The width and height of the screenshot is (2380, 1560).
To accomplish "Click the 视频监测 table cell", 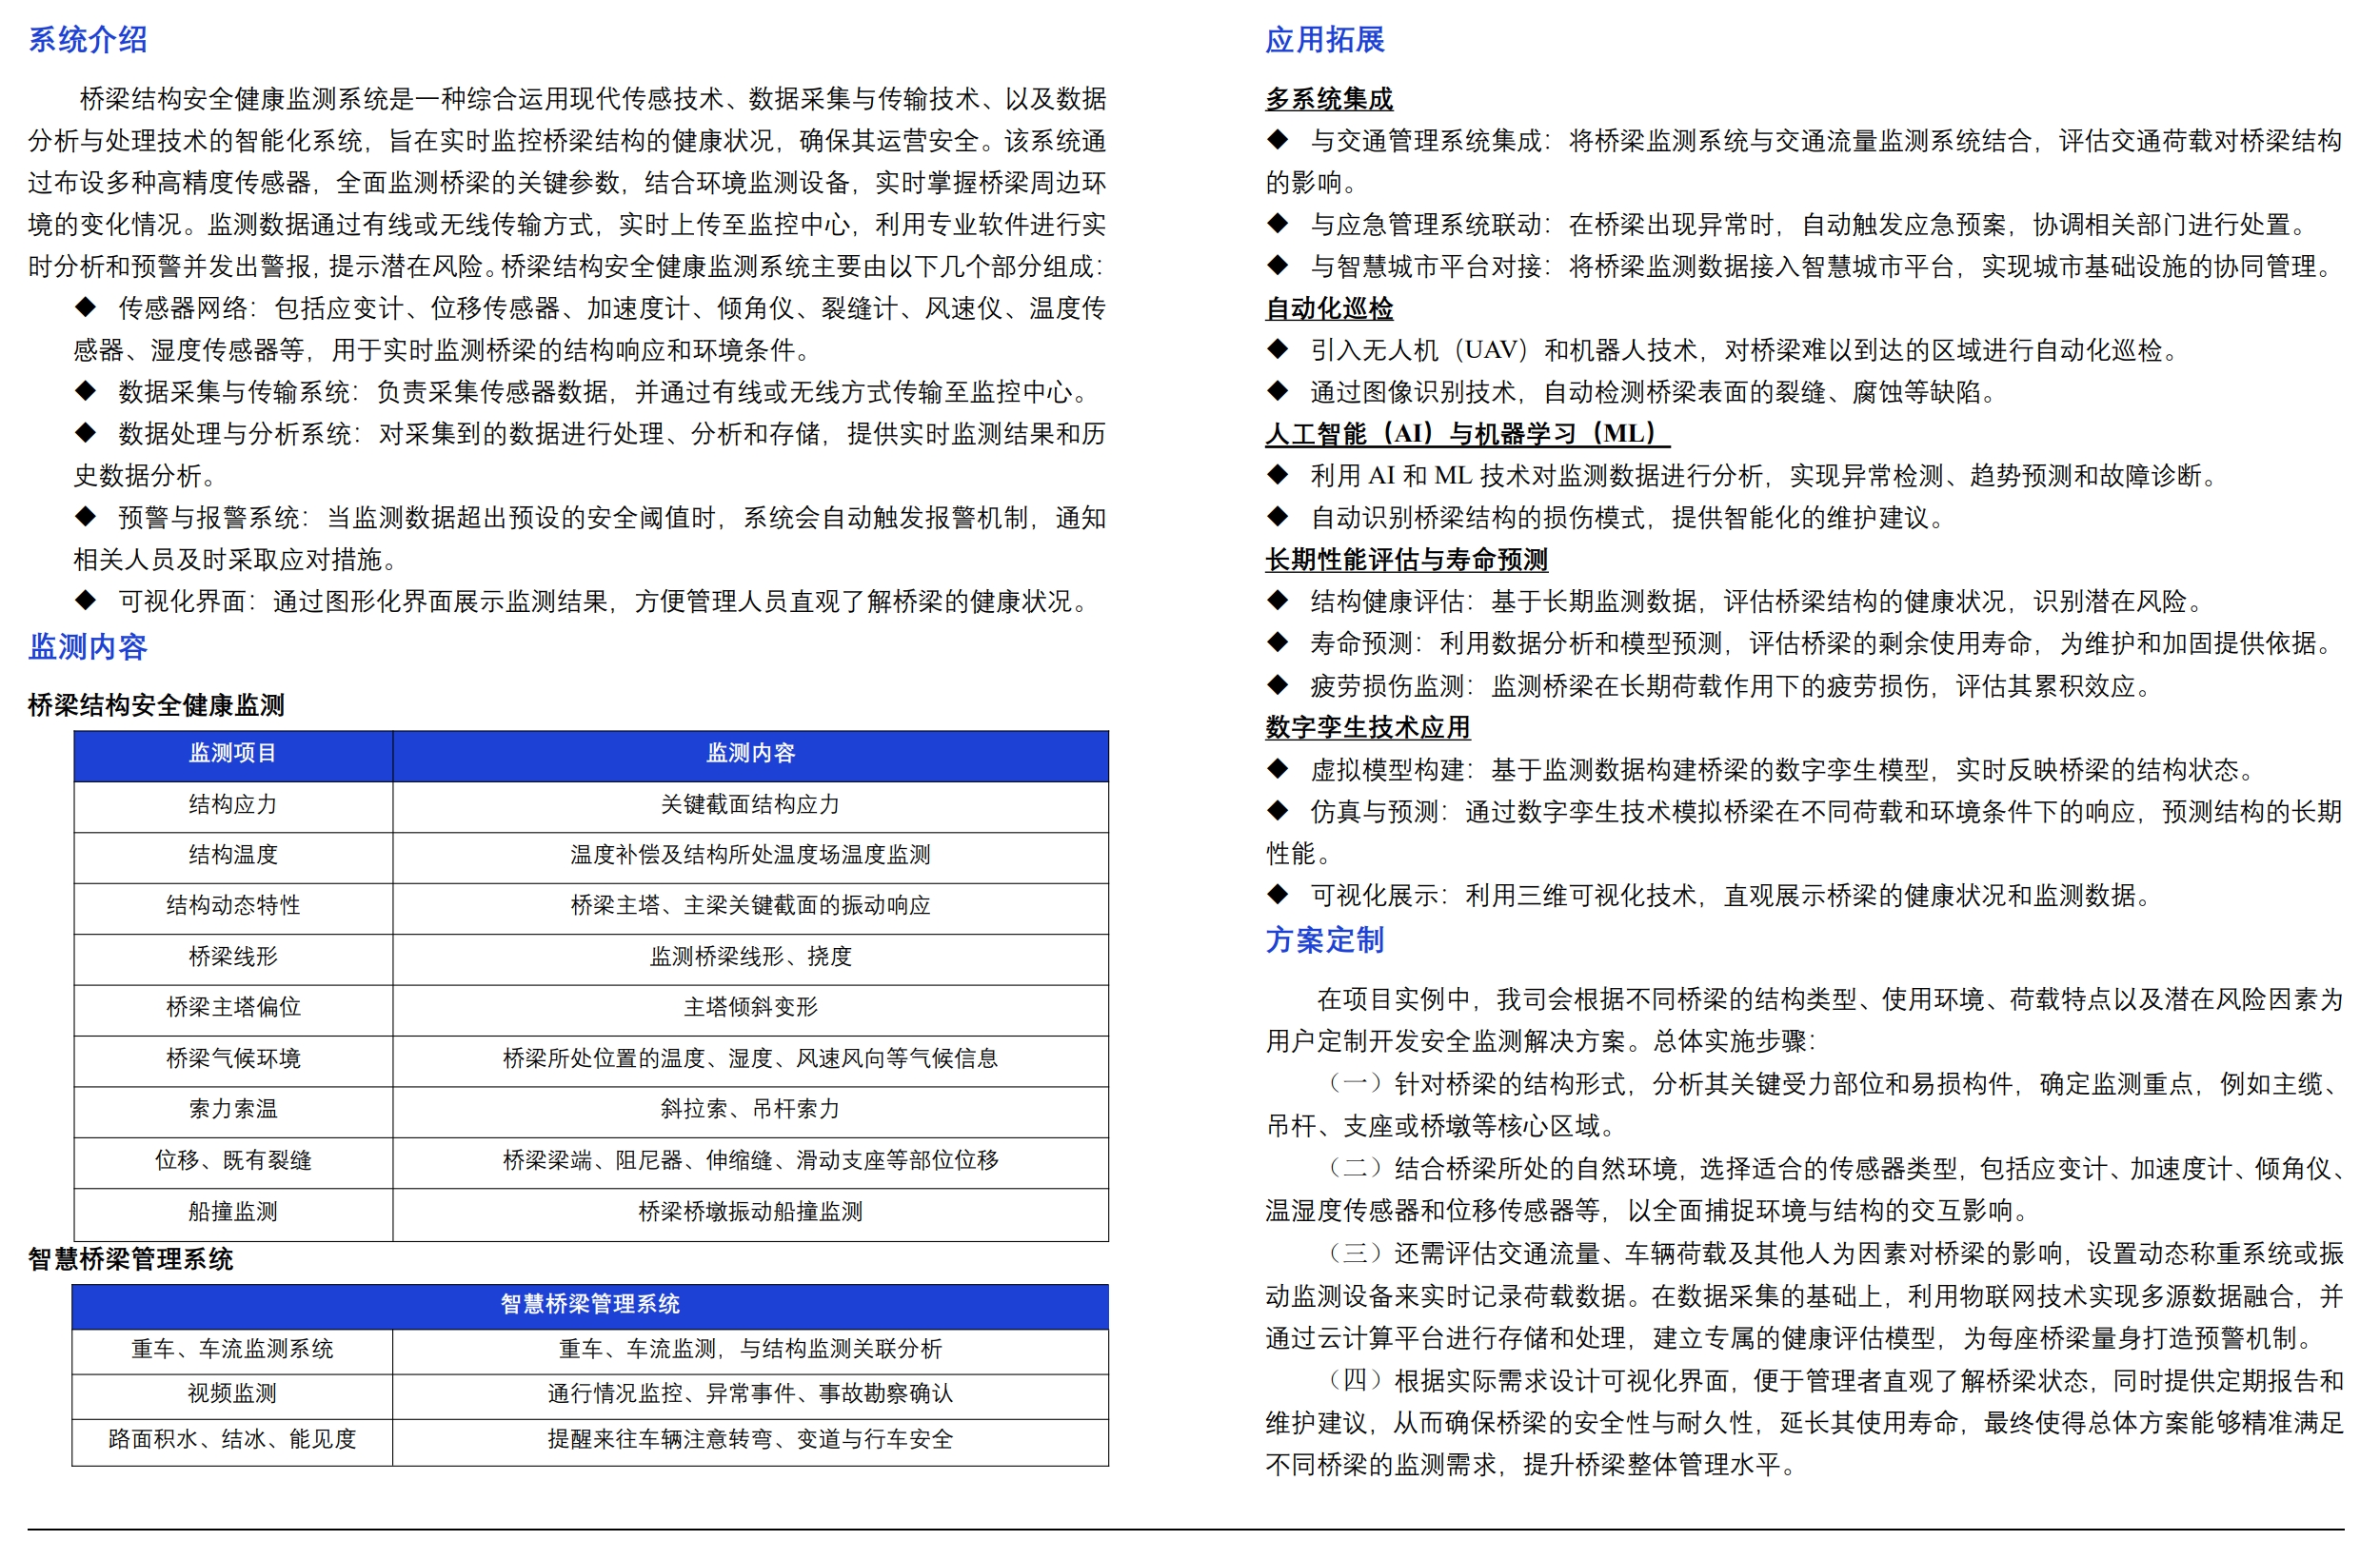I will (x=233, y=1393).
